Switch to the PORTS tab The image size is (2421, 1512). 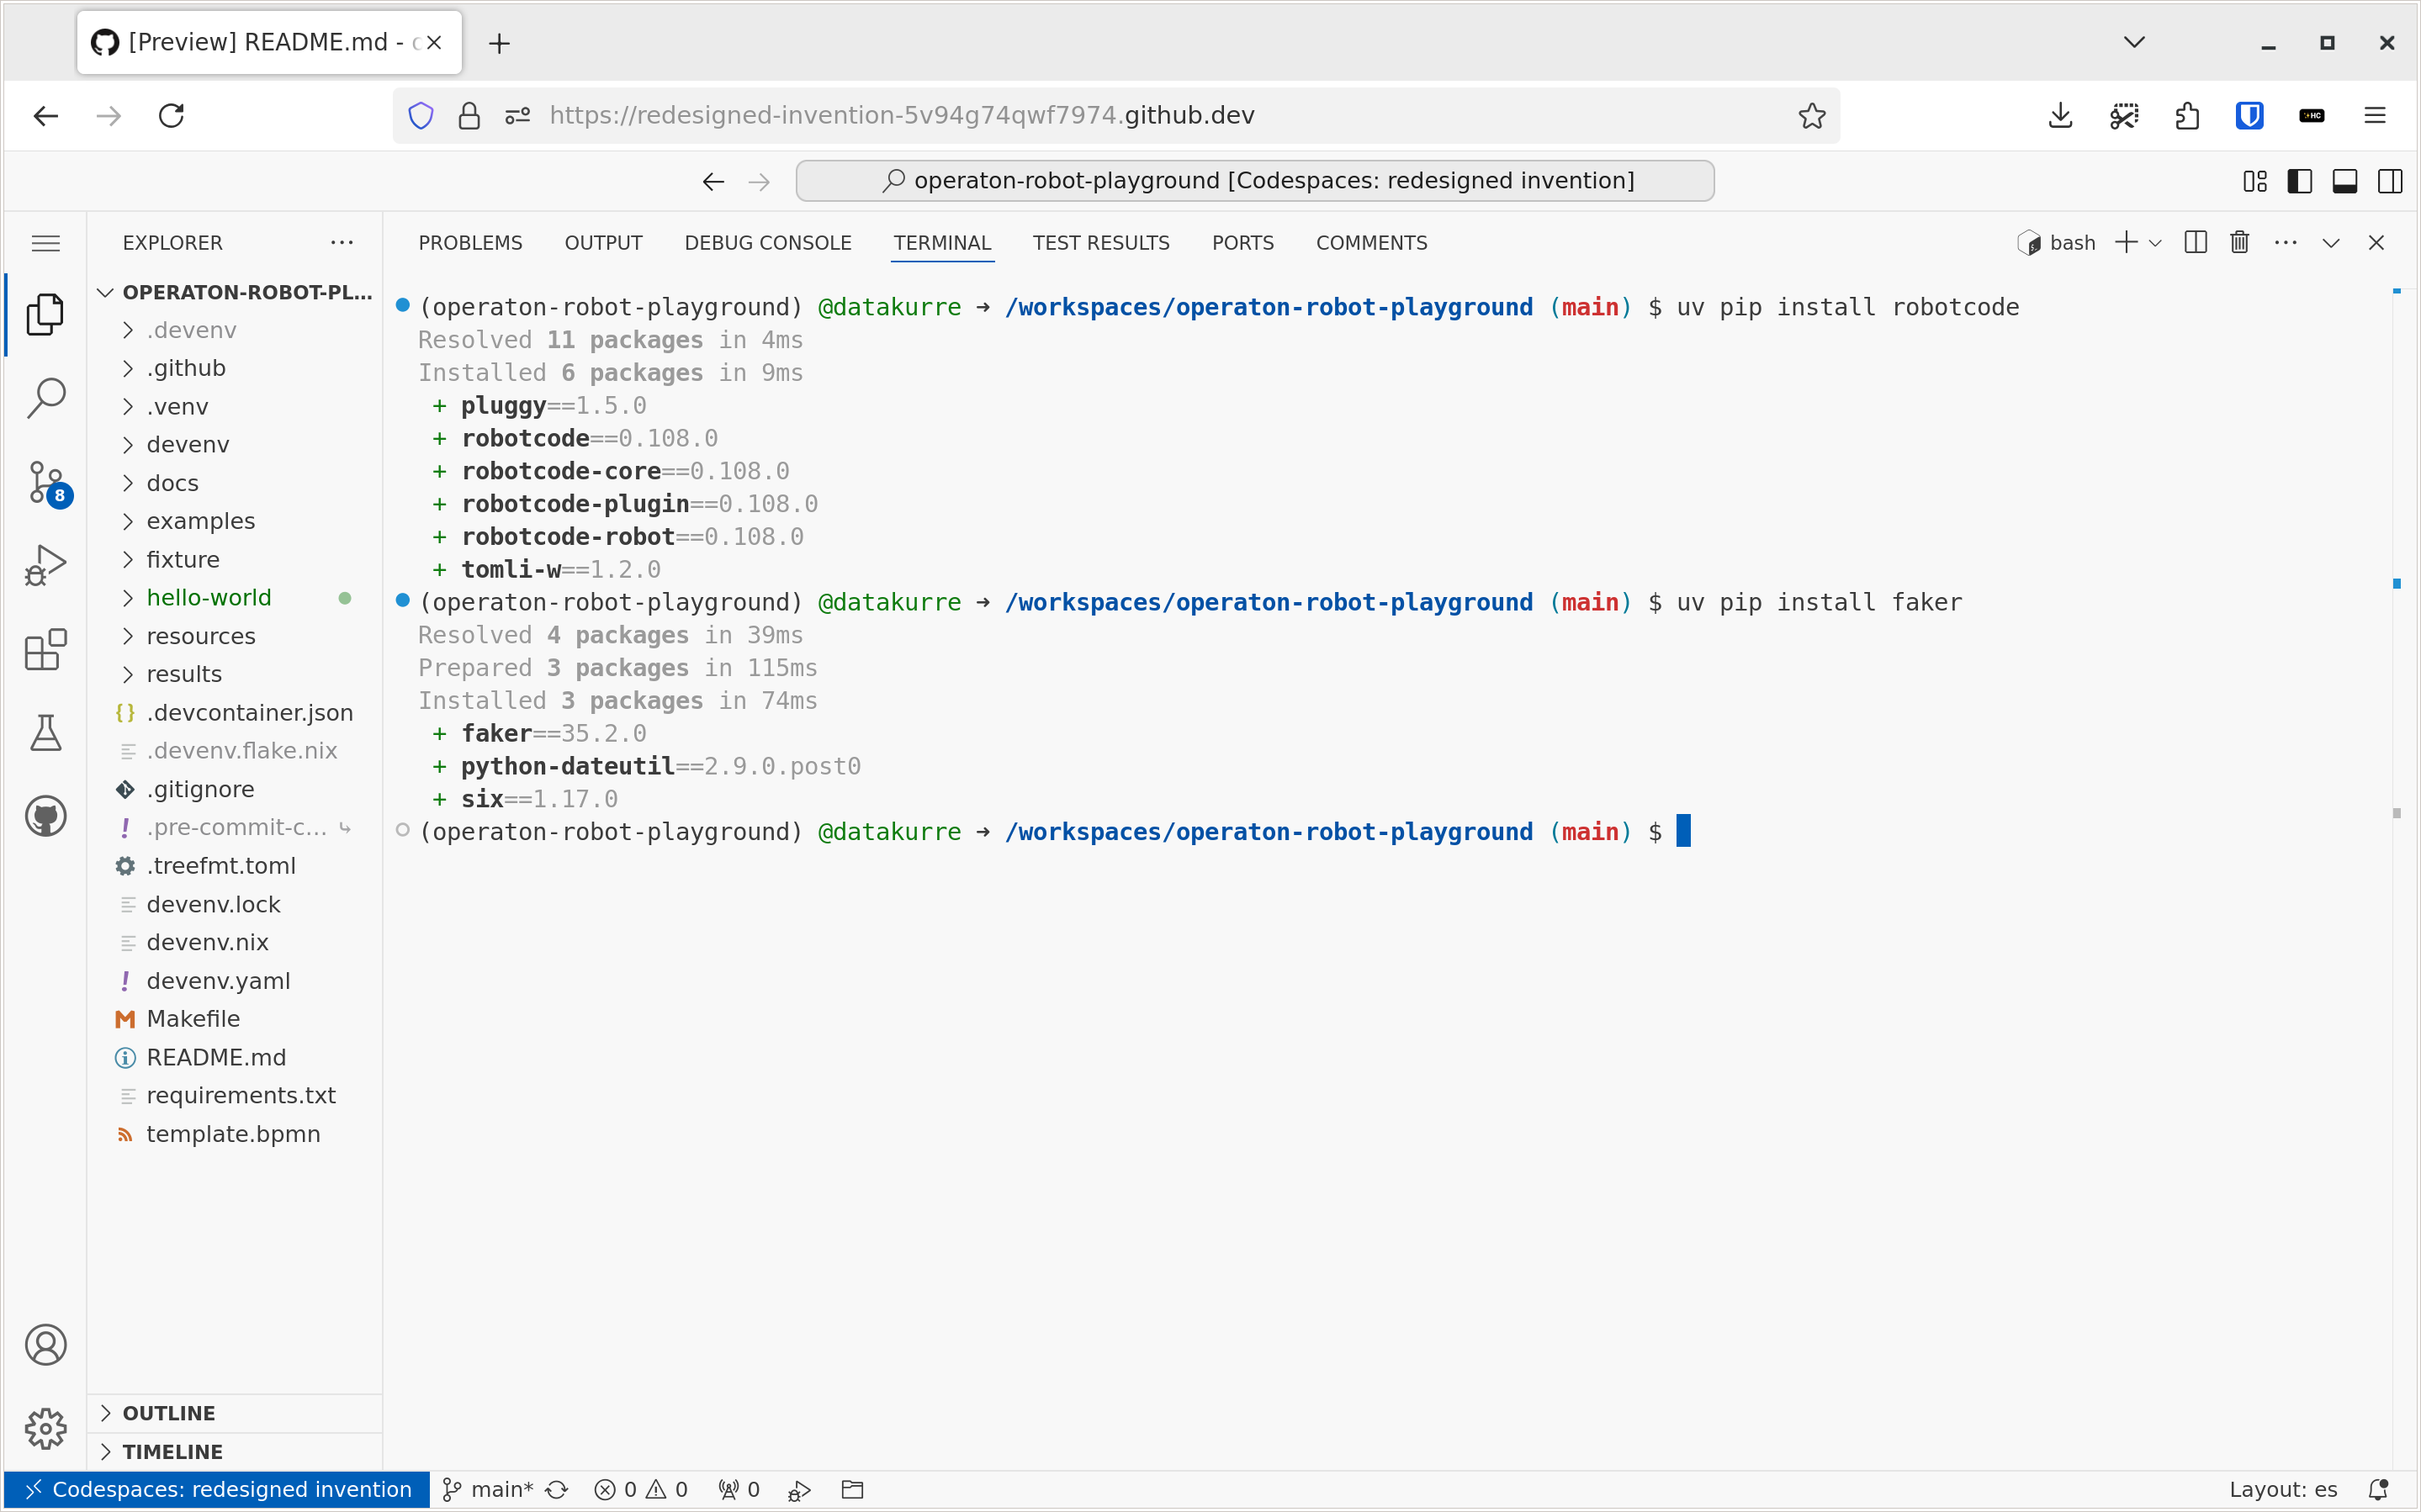(1243, 243)
